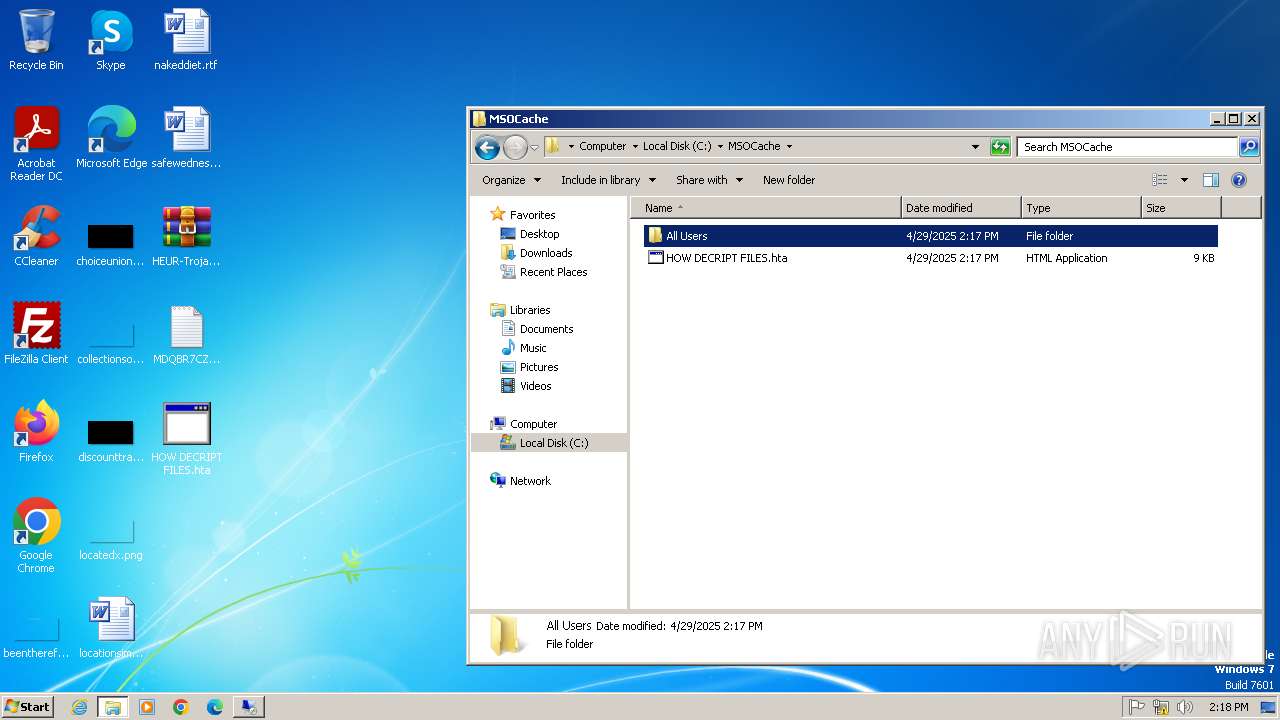Image resolution: width=1280 pixels, height=720 pixels.
Task: Select the HEUR-Troja... WinRAR archive
Action: [x=186, y=236]
